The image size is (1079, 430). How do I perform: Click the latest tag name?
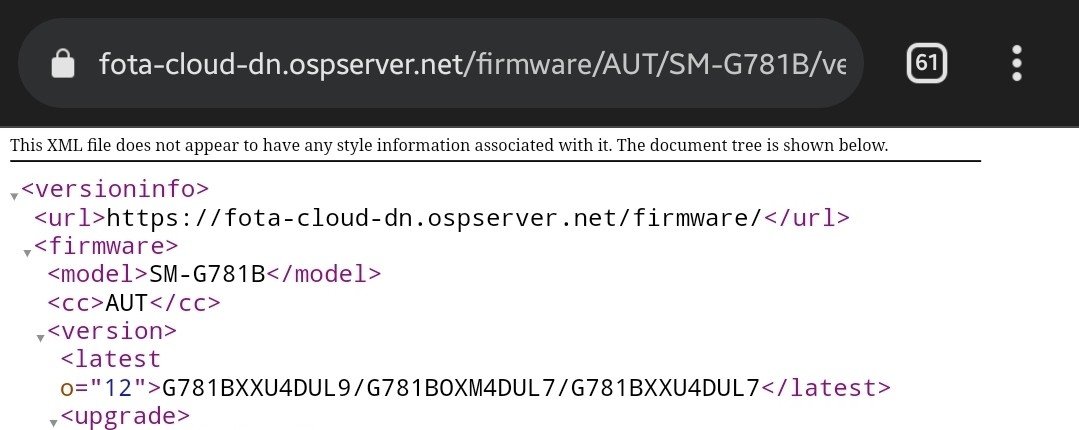pos(111,359)
